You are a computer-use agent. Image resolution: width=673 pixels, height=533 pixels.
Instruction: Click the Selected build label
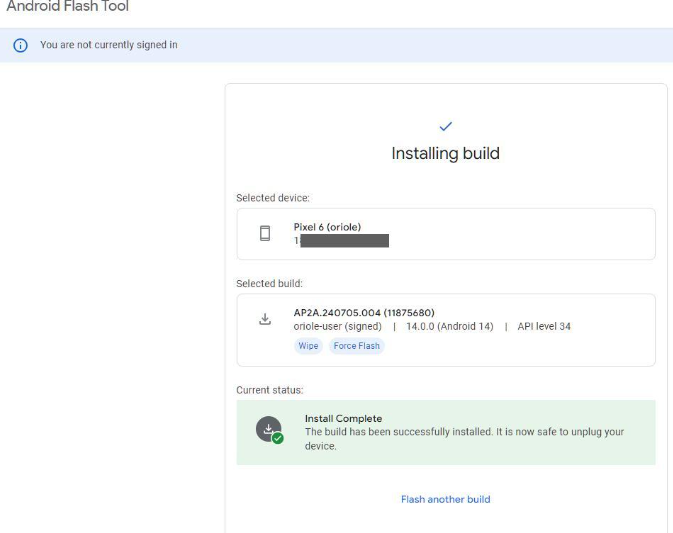pyautogui.click(x=269, y=283)
